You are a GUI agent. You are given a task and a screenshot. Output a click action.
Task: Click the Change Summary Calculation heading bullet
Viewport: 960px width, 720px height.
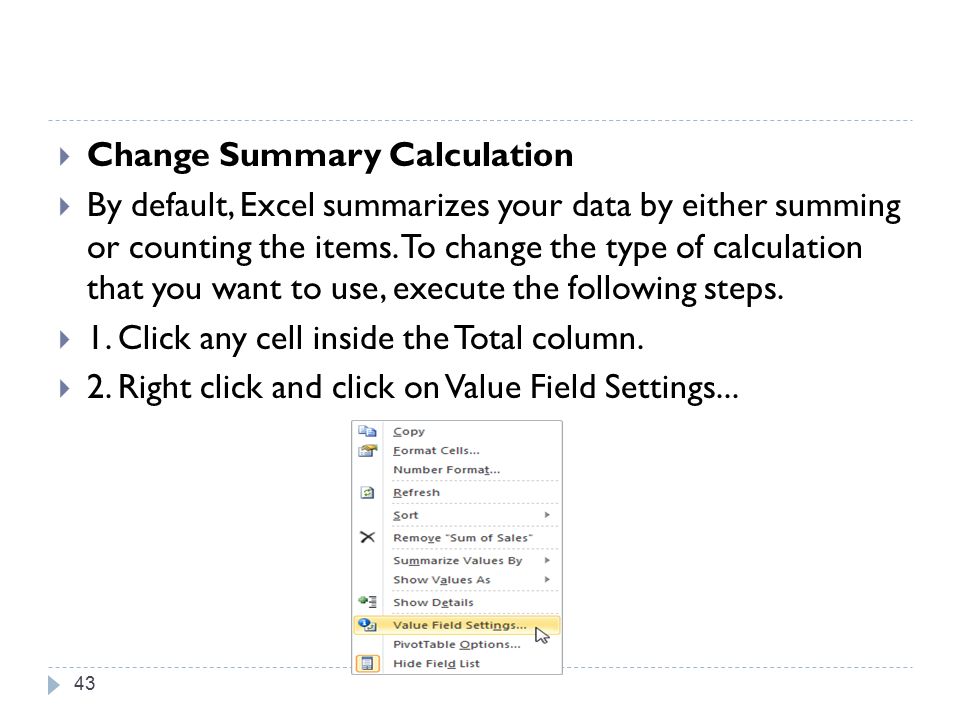pos(64,156)
